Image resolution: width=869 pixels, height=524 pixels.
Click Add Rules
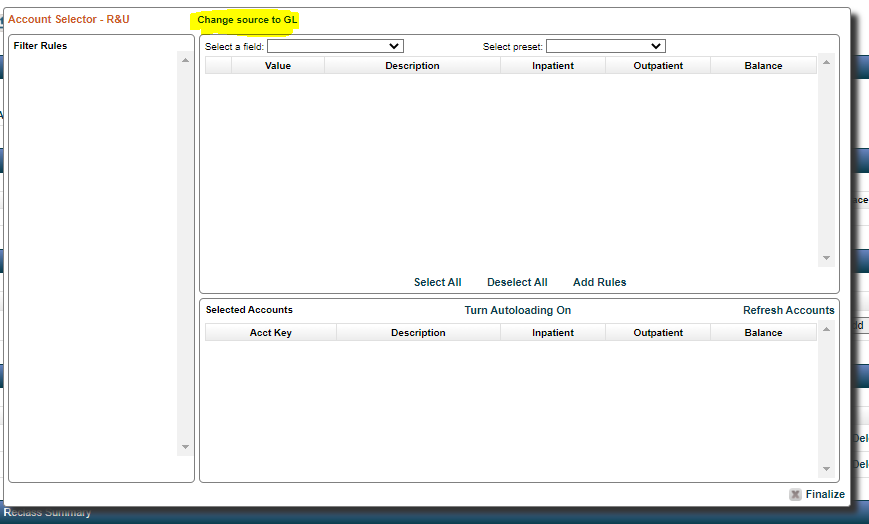click(600, 282)
